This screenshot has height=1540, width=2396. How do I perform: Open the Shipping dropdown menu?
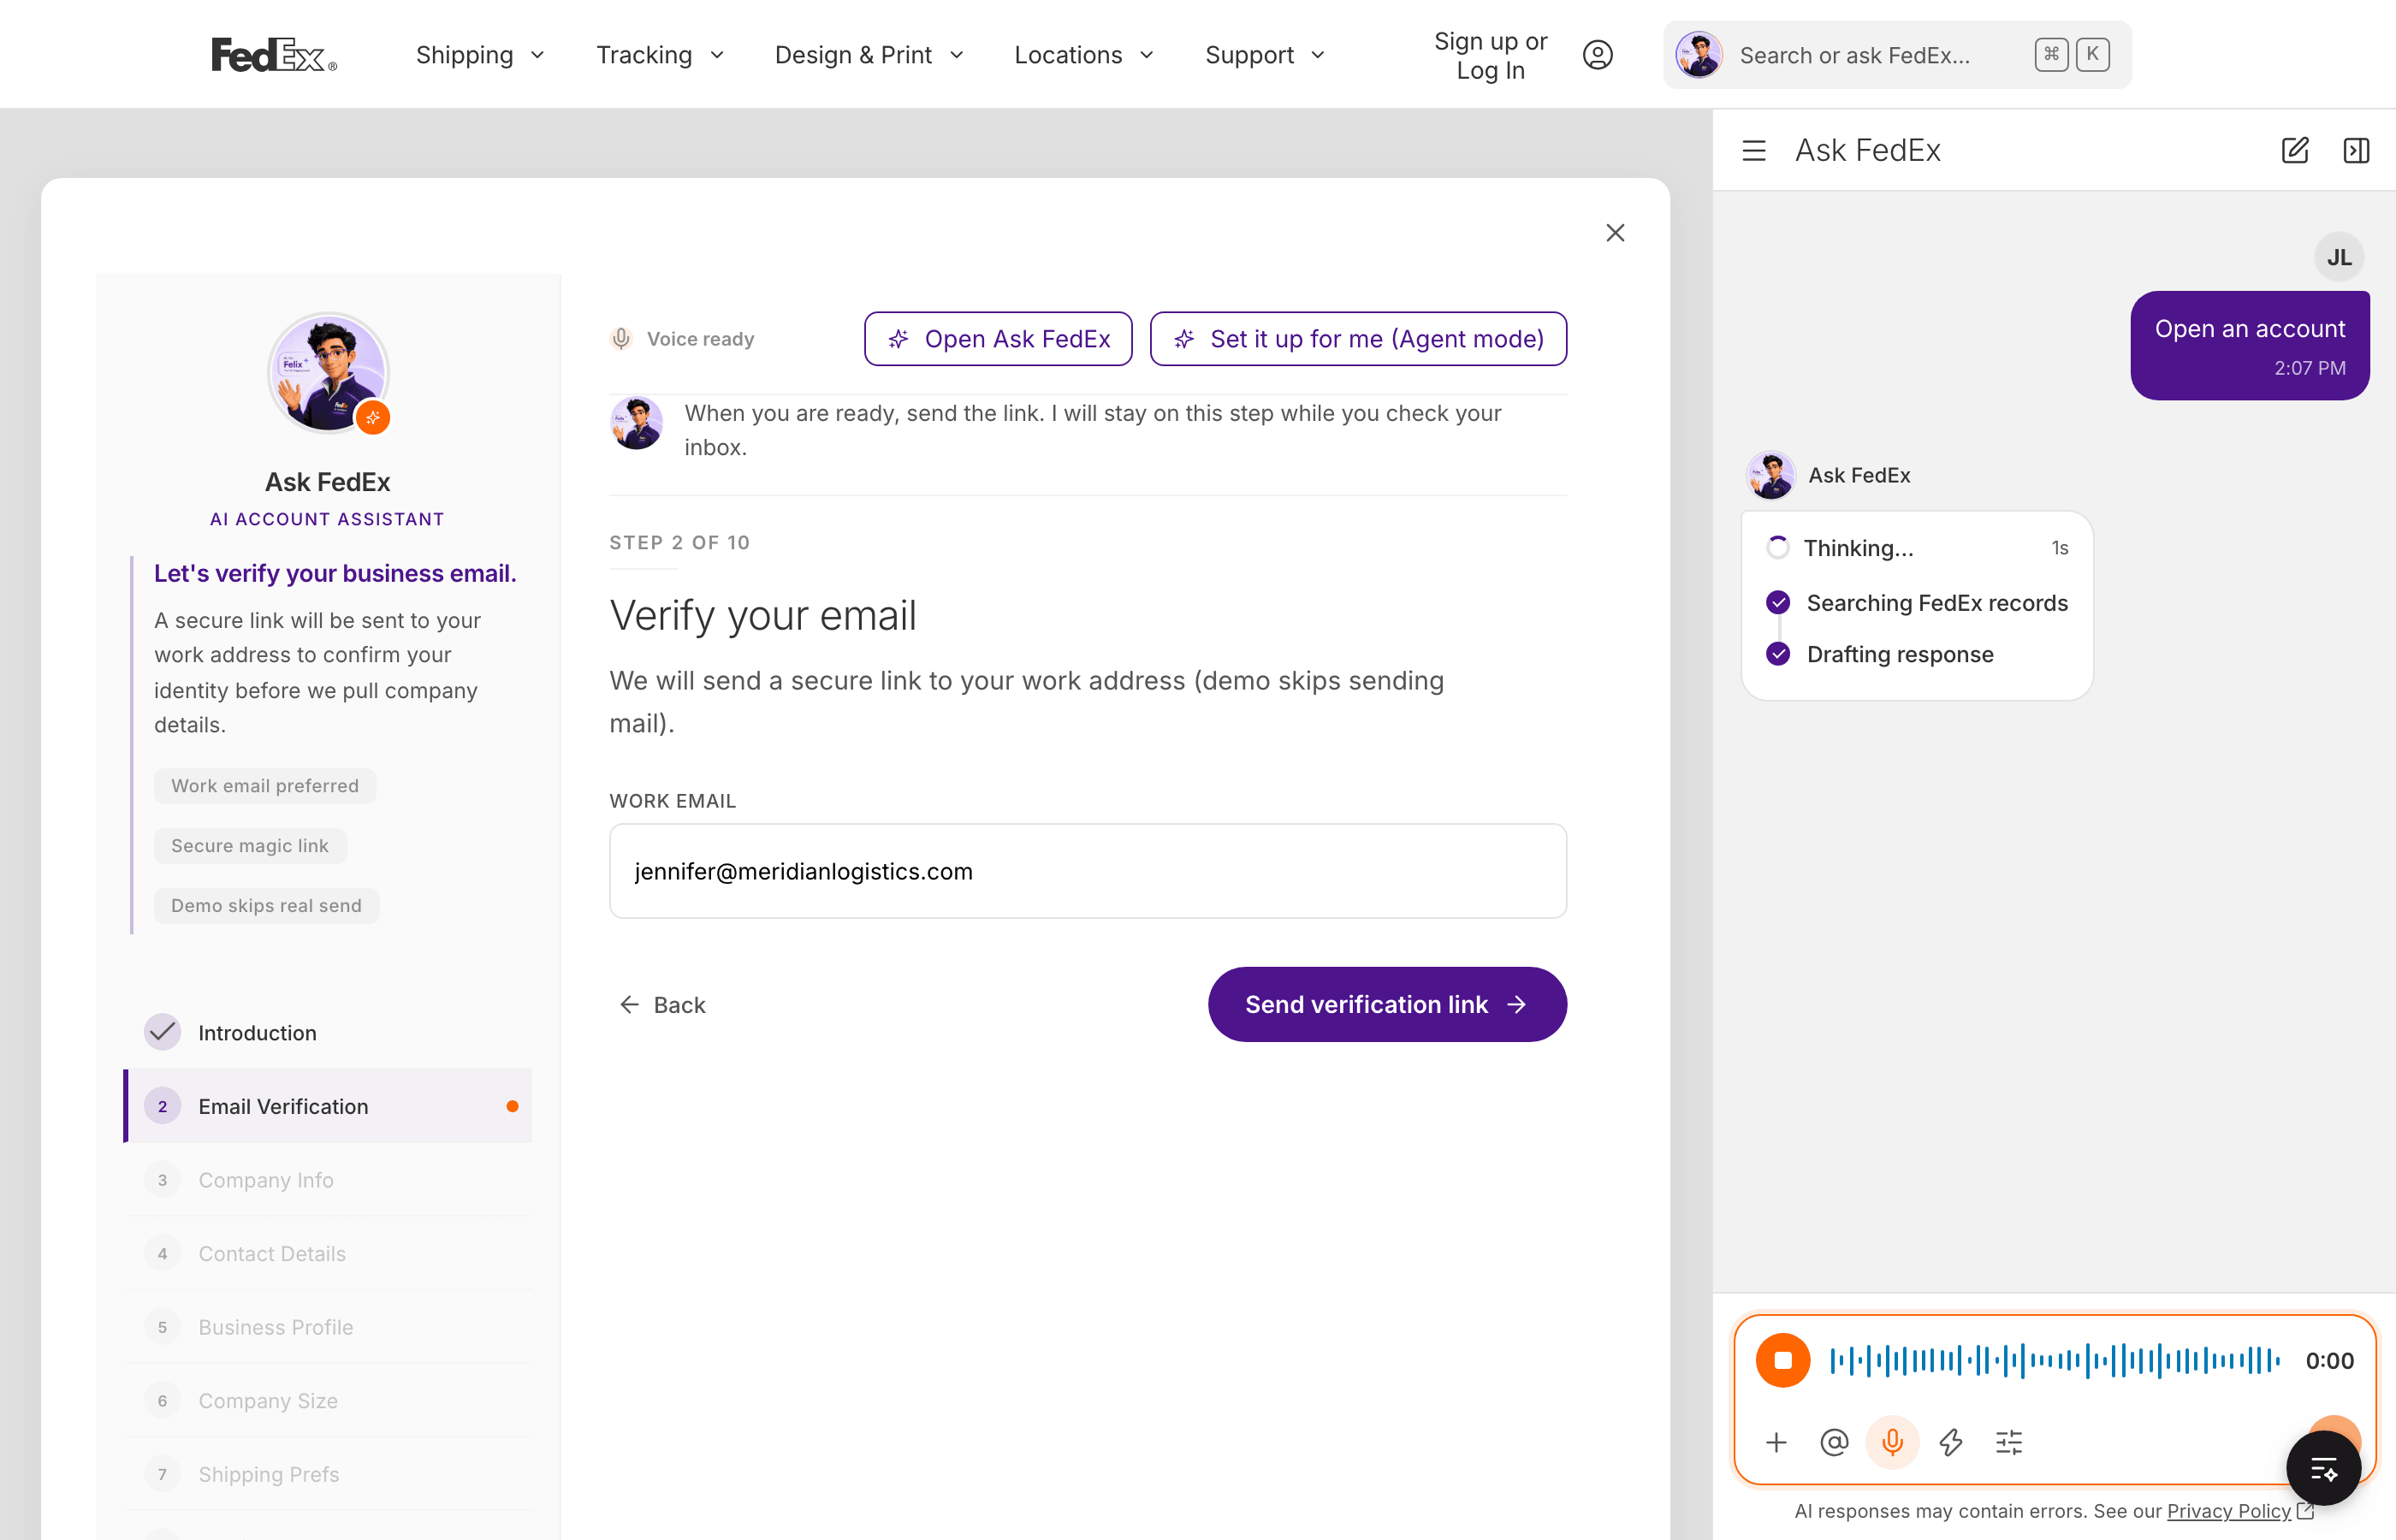point(480,55)
